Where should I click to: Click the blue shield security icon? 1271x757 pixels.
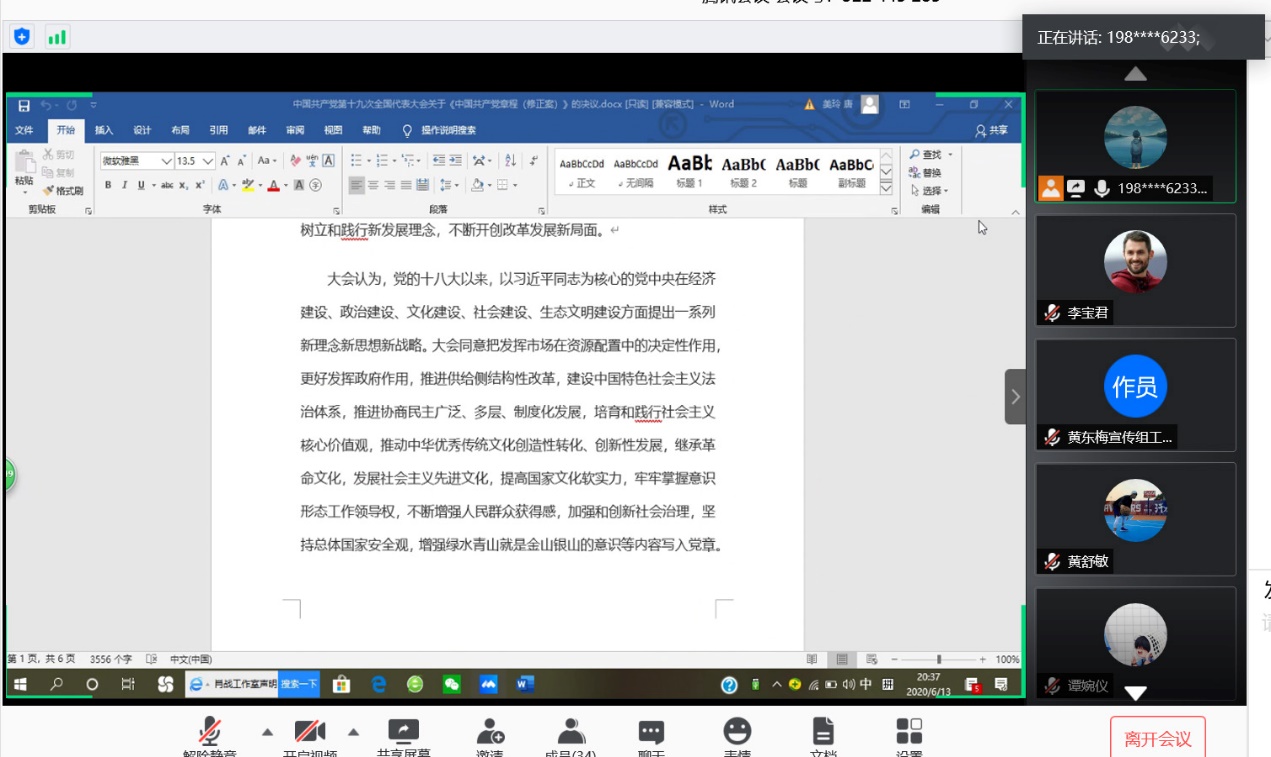point(22,37)
